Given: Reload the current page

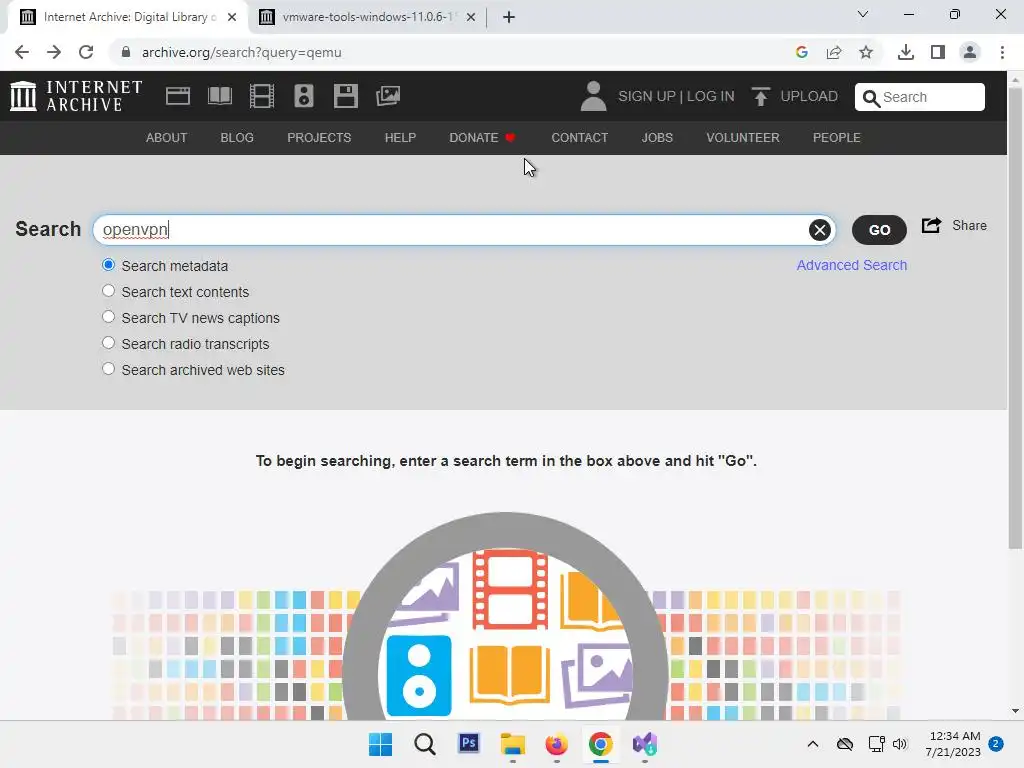Looking at the screenshot, I should tap(86, 52).
